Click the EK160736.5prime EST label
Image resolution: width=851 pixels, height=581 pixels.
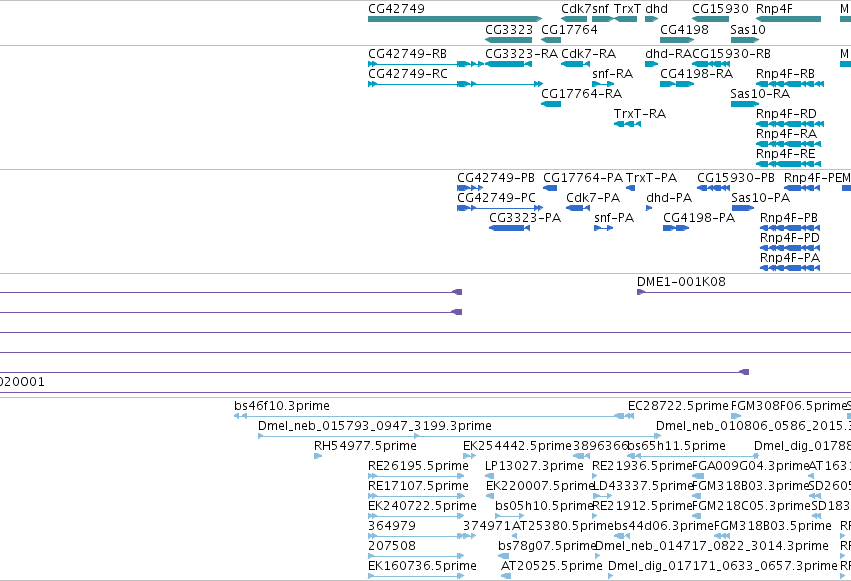coord(422,567)
